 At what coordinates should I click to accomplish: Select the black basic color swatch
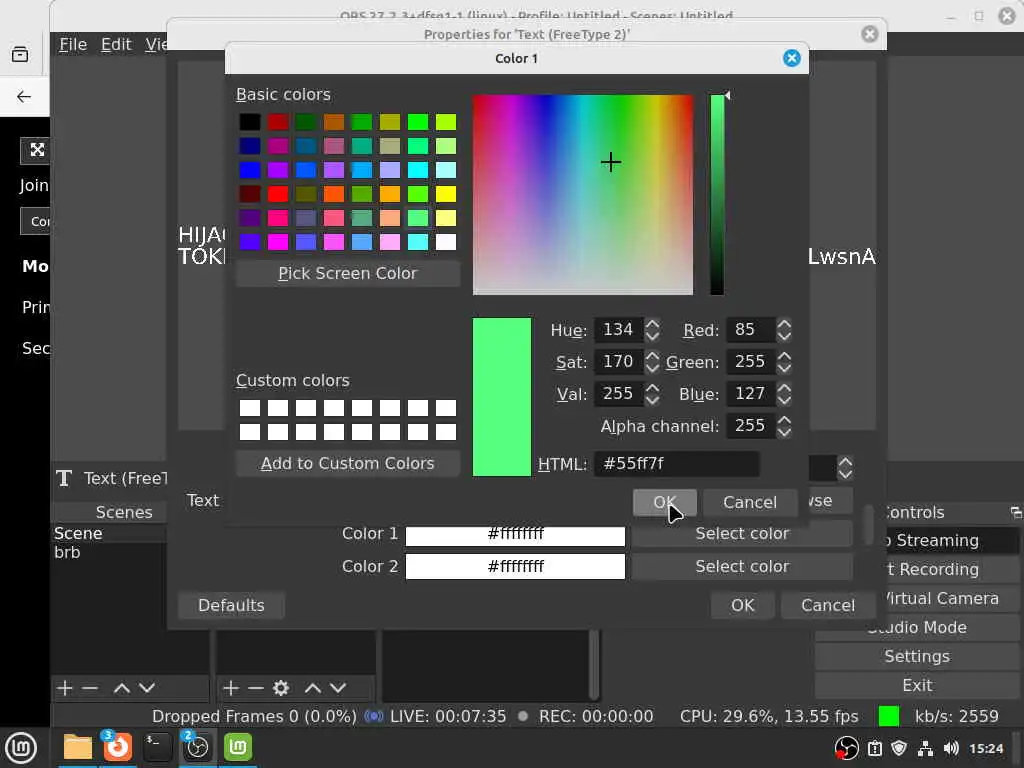[249, 122]
